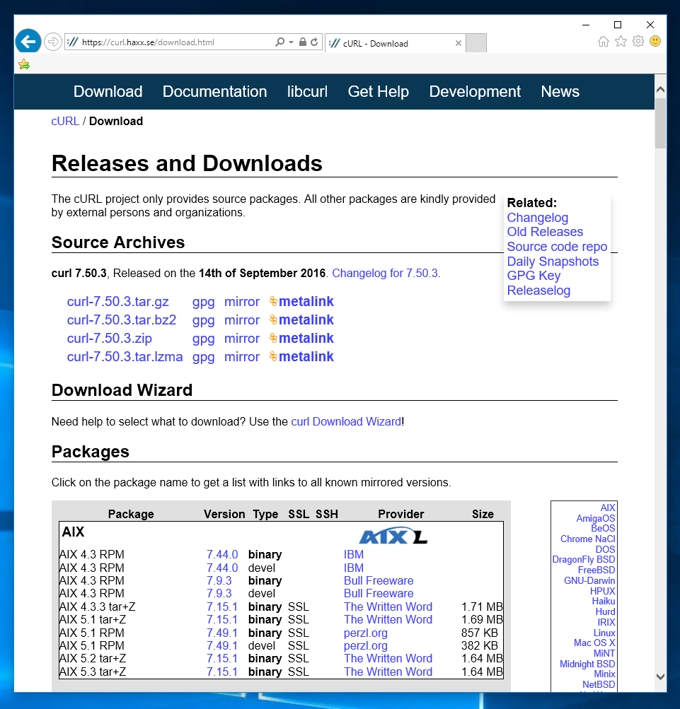The image size is (680, 709).
Task: Open Changelog for 7.50.3 link
Action: coord(385,273)
